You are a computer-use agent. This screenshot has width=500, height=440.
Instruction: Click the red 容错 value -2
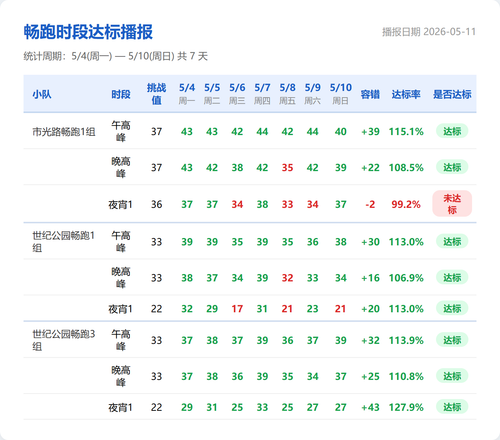(x=370, y=204)
